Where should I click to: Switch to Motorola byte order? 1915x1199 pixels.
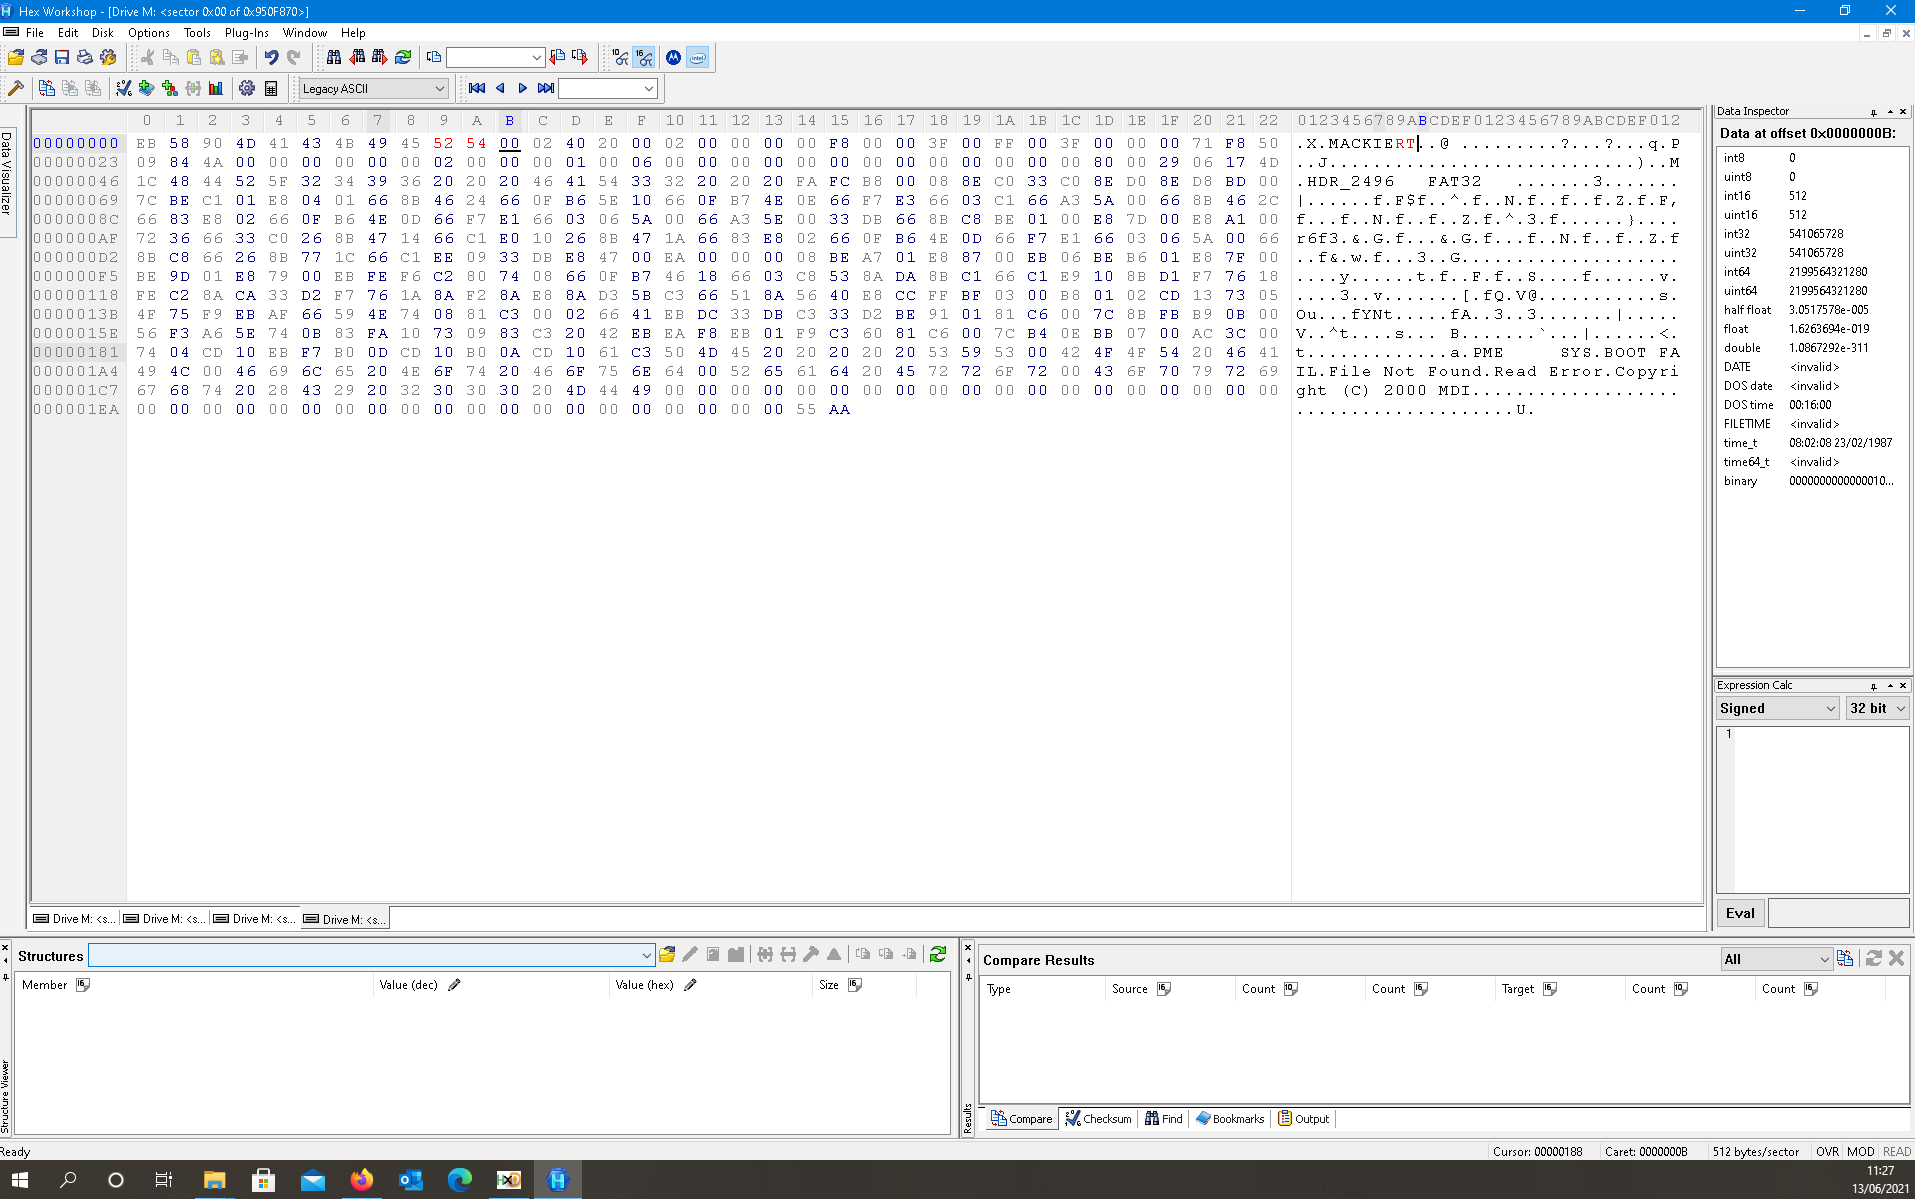pyautogui.click(x=674, y=58)
